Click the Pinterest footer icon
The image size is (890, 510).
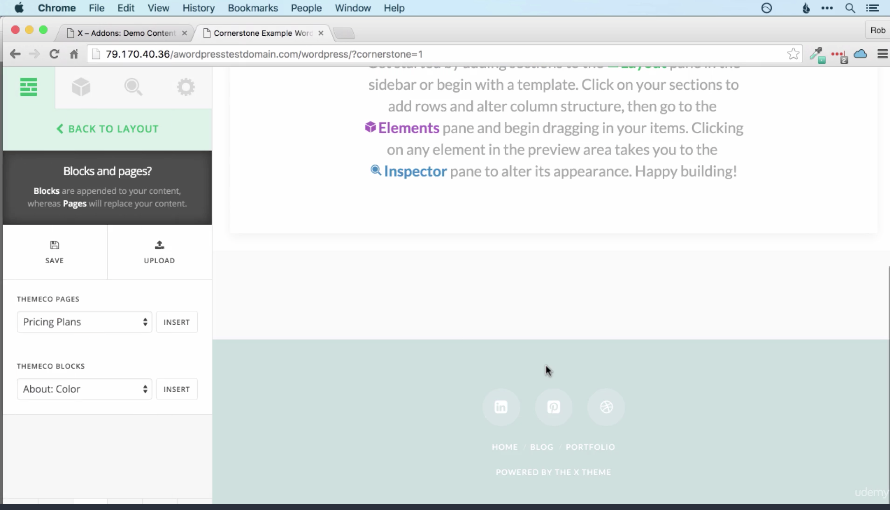553,407
